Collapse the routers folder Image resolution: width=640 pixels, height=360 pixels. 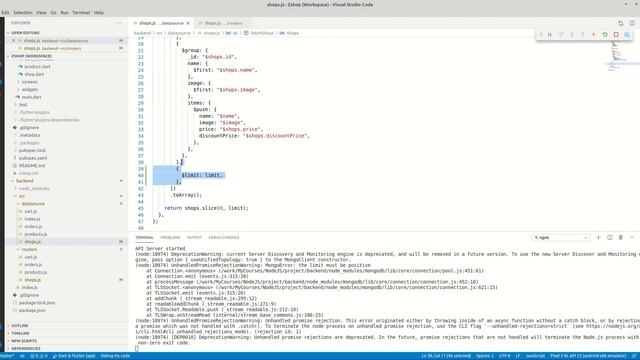(x=29, y=249)
